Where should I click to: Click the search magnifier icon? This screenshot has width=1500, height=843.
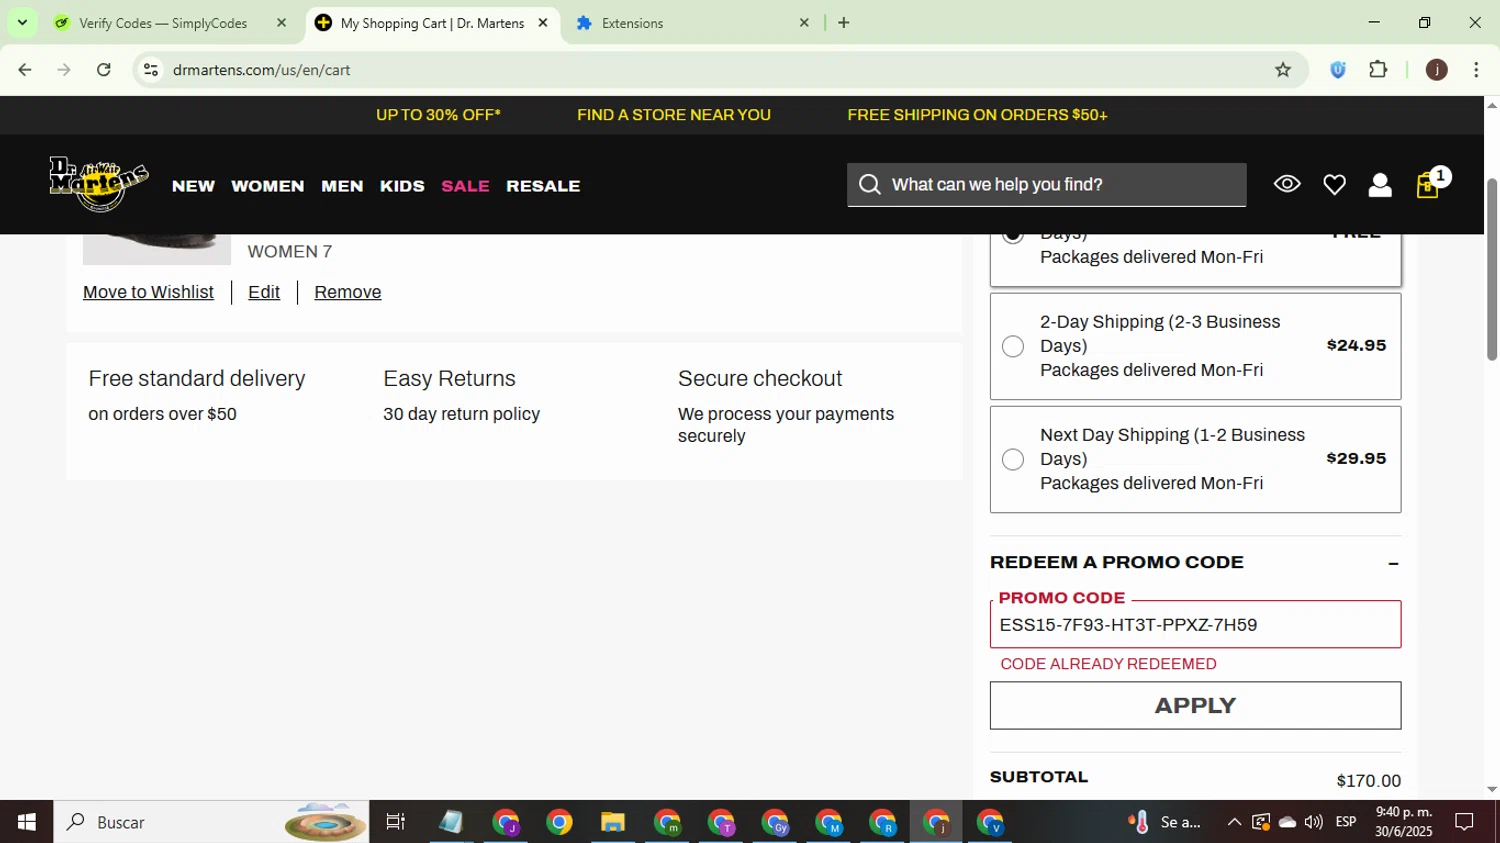pos(870,185)
